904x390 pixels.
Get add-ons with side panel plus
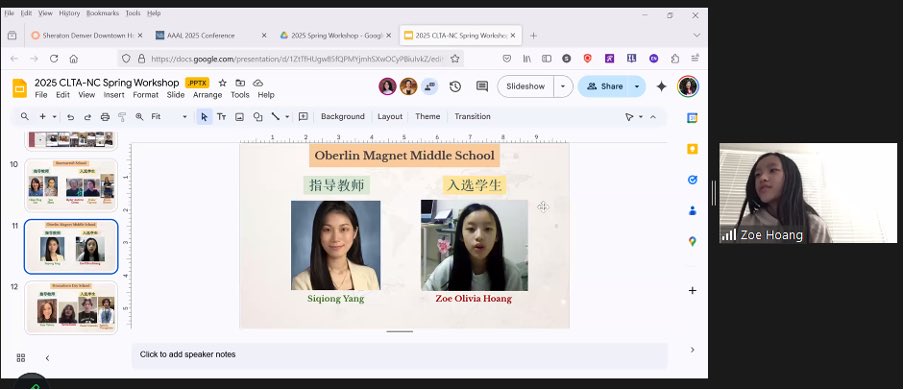692,290
